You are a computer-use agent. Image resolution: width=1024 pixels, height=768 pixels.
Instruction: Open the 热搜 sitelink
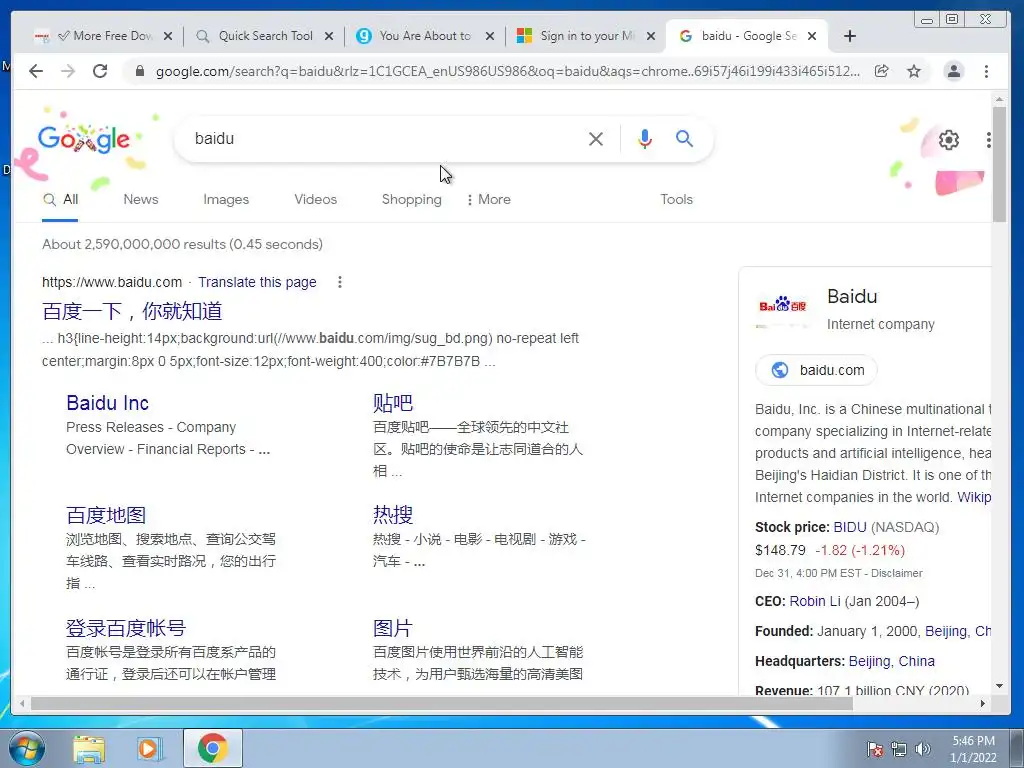[392, 515]
